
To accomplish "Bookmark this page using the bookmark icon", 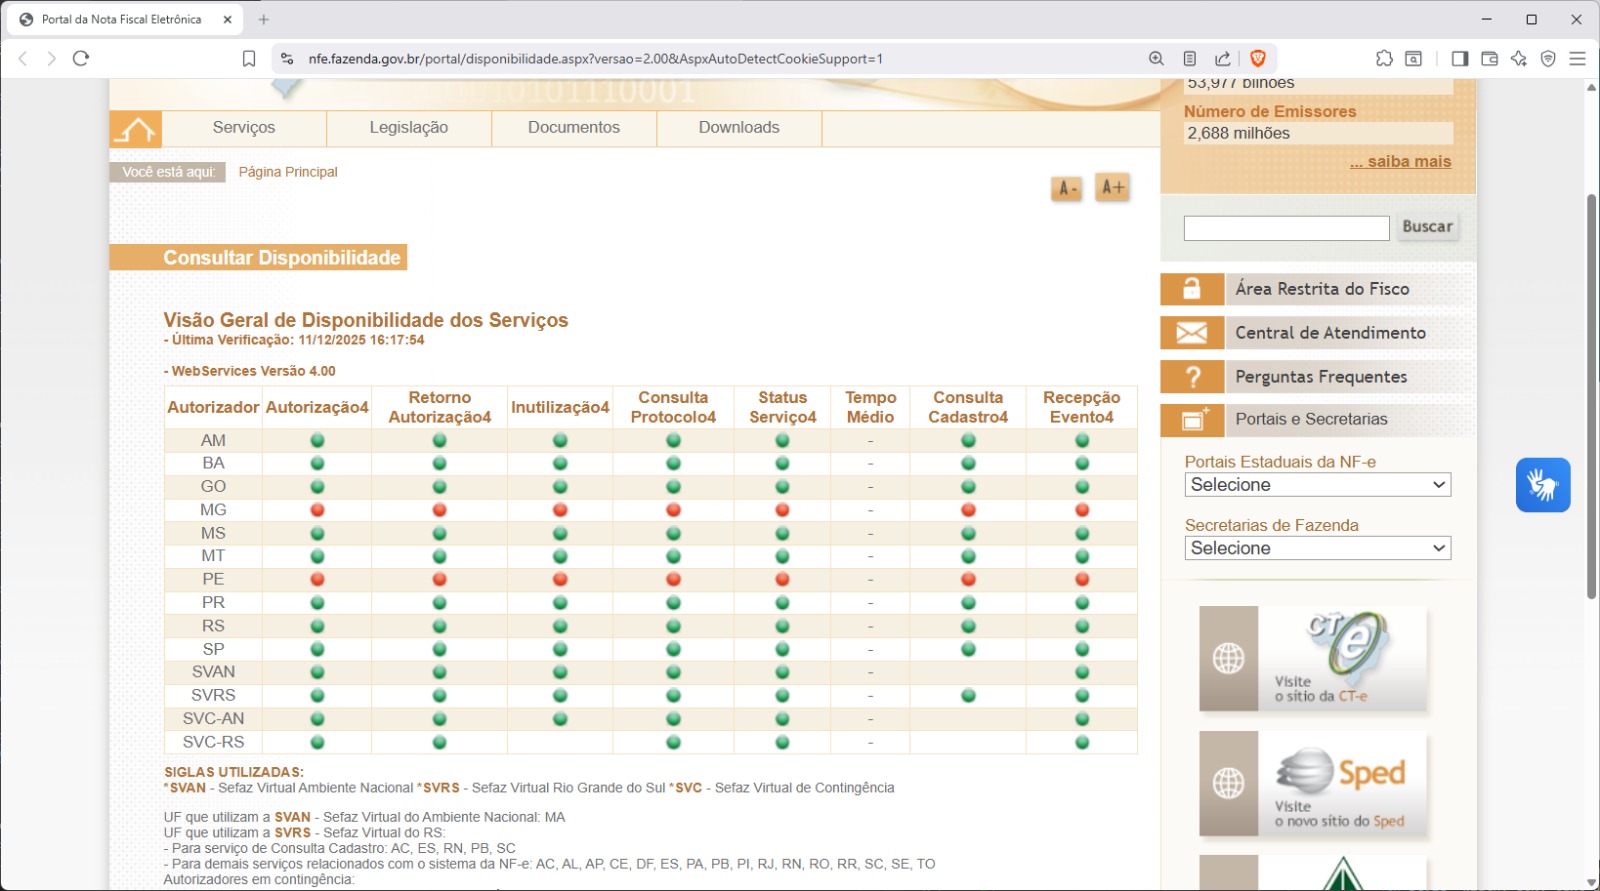I will pyautogui.click(x=249, y=59).
